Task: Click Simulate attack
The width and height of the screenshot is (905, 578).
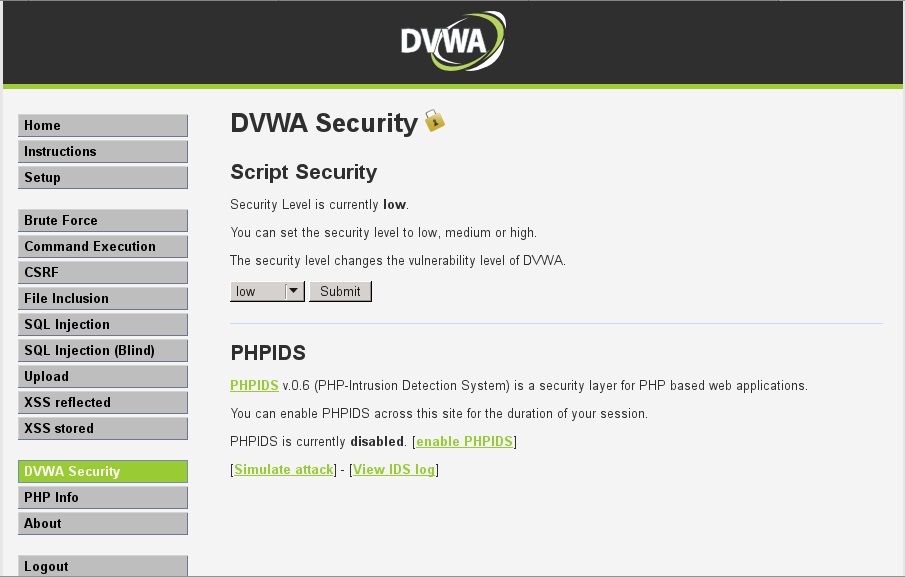Action: [x=283, y=469]
